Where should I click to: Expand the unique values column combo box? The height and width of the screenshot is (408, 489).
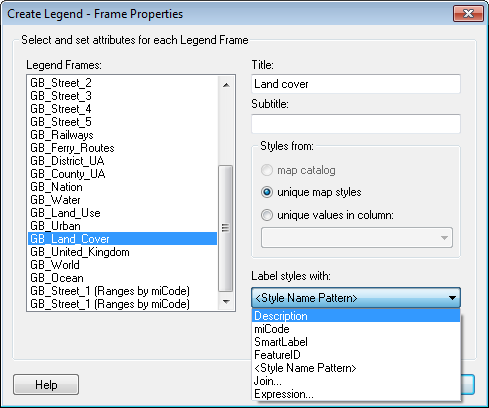(357, 238)
